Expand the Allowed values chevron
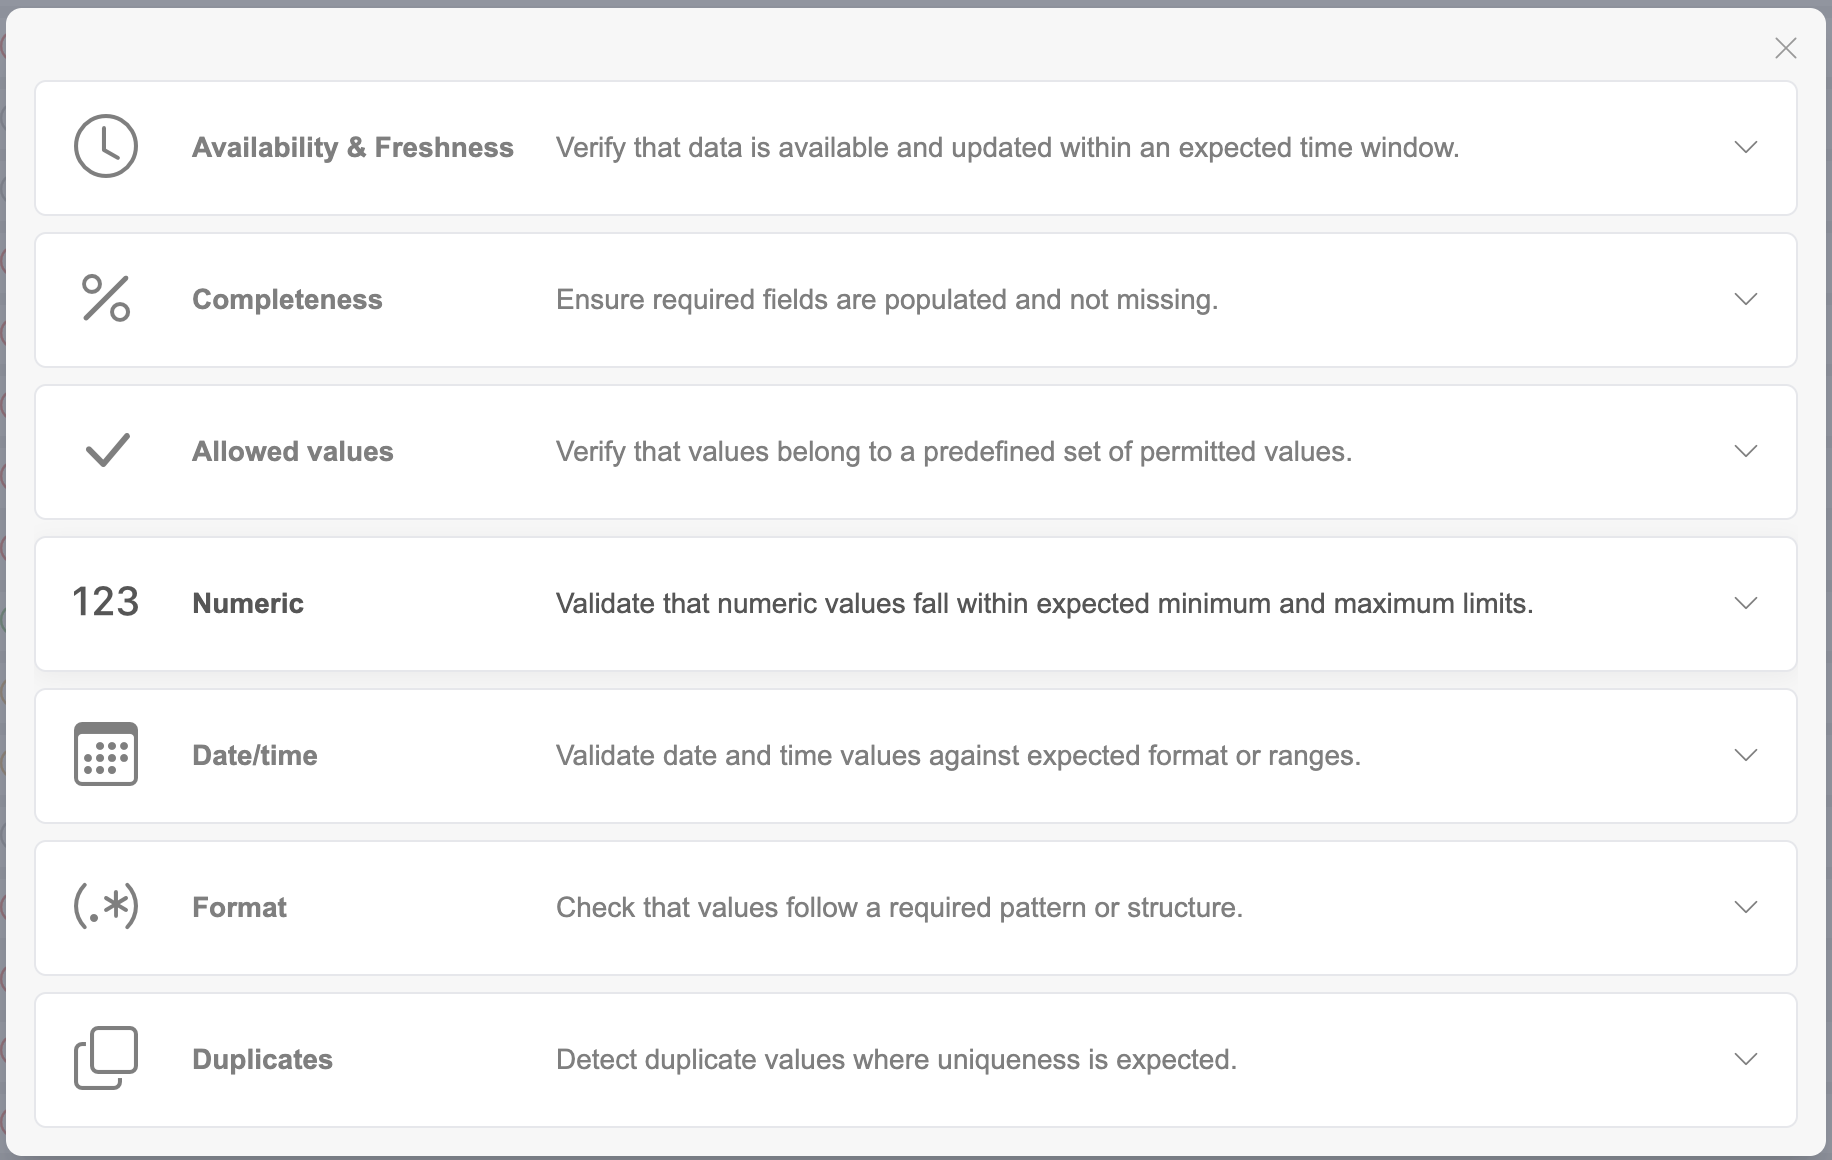Viewport: 1832px width, 1160px height. click(x=1745, y=452)
